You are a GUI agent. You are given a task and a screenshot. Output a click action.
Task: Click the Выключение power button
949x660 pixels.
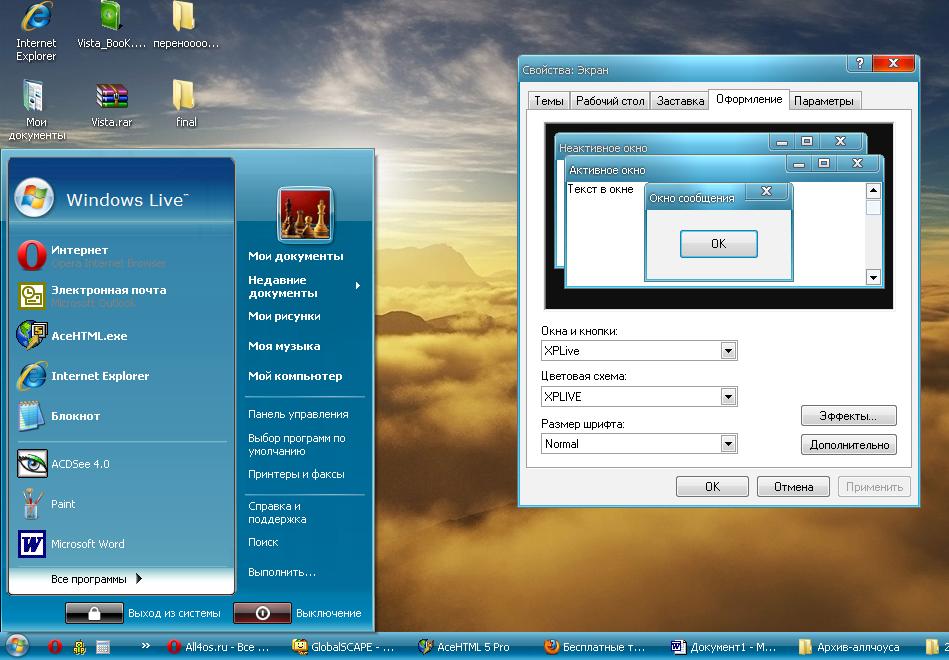coord(262,613)
